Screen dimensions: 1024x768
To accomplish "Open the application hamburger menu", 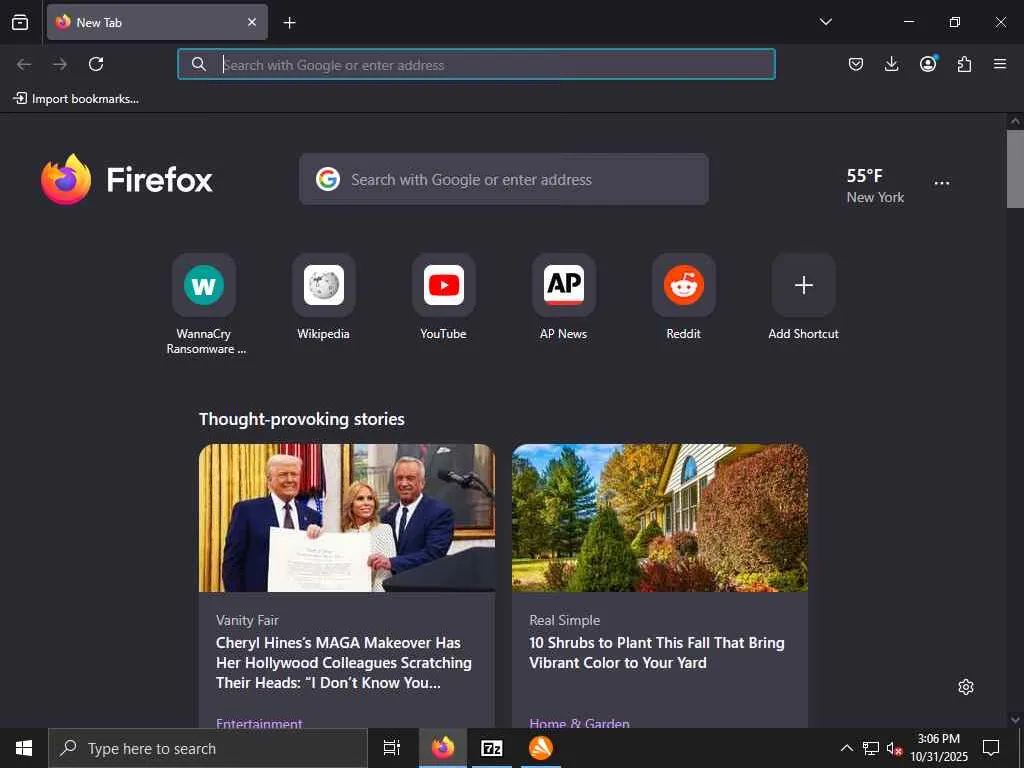I will [x=1000, y=64].
